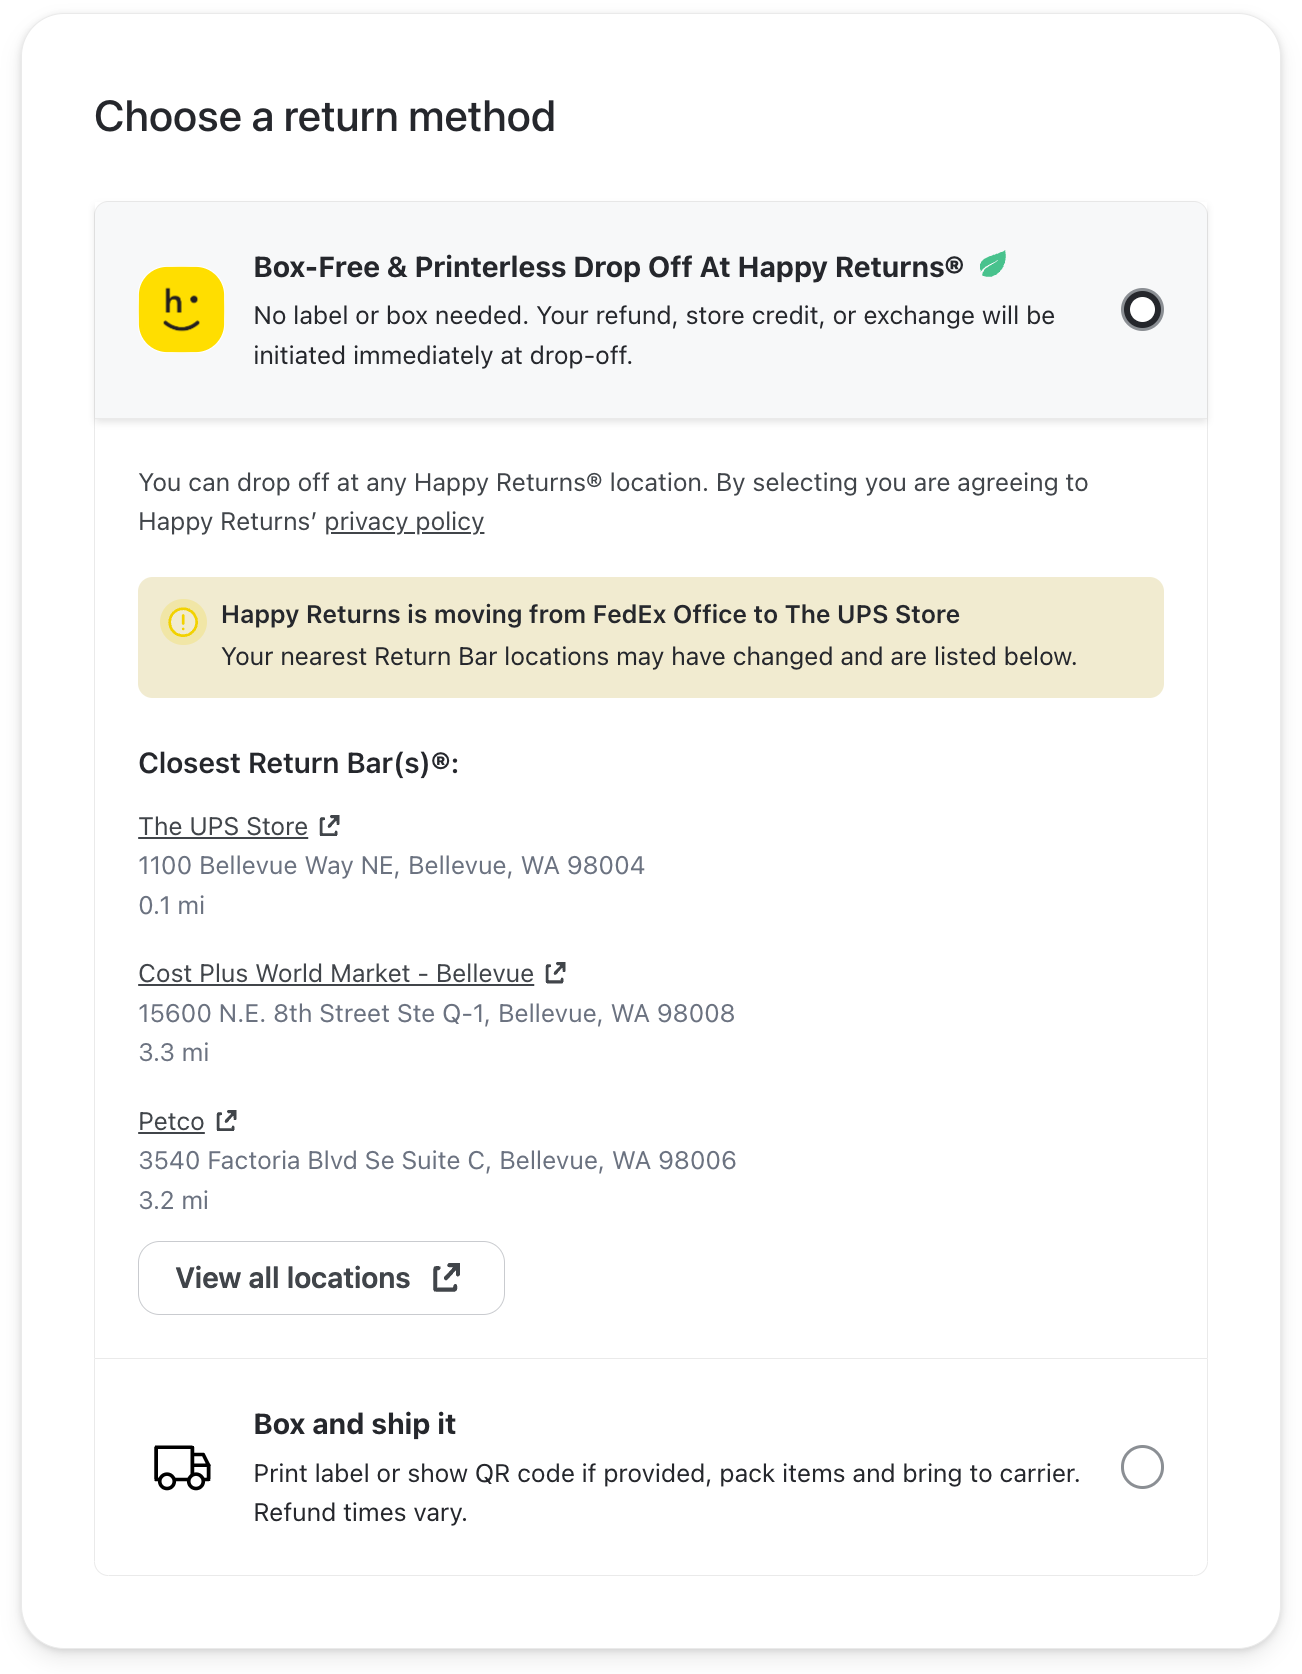
Task: Click the UPS Store migration notice banner
Action: tap(651, 637)
